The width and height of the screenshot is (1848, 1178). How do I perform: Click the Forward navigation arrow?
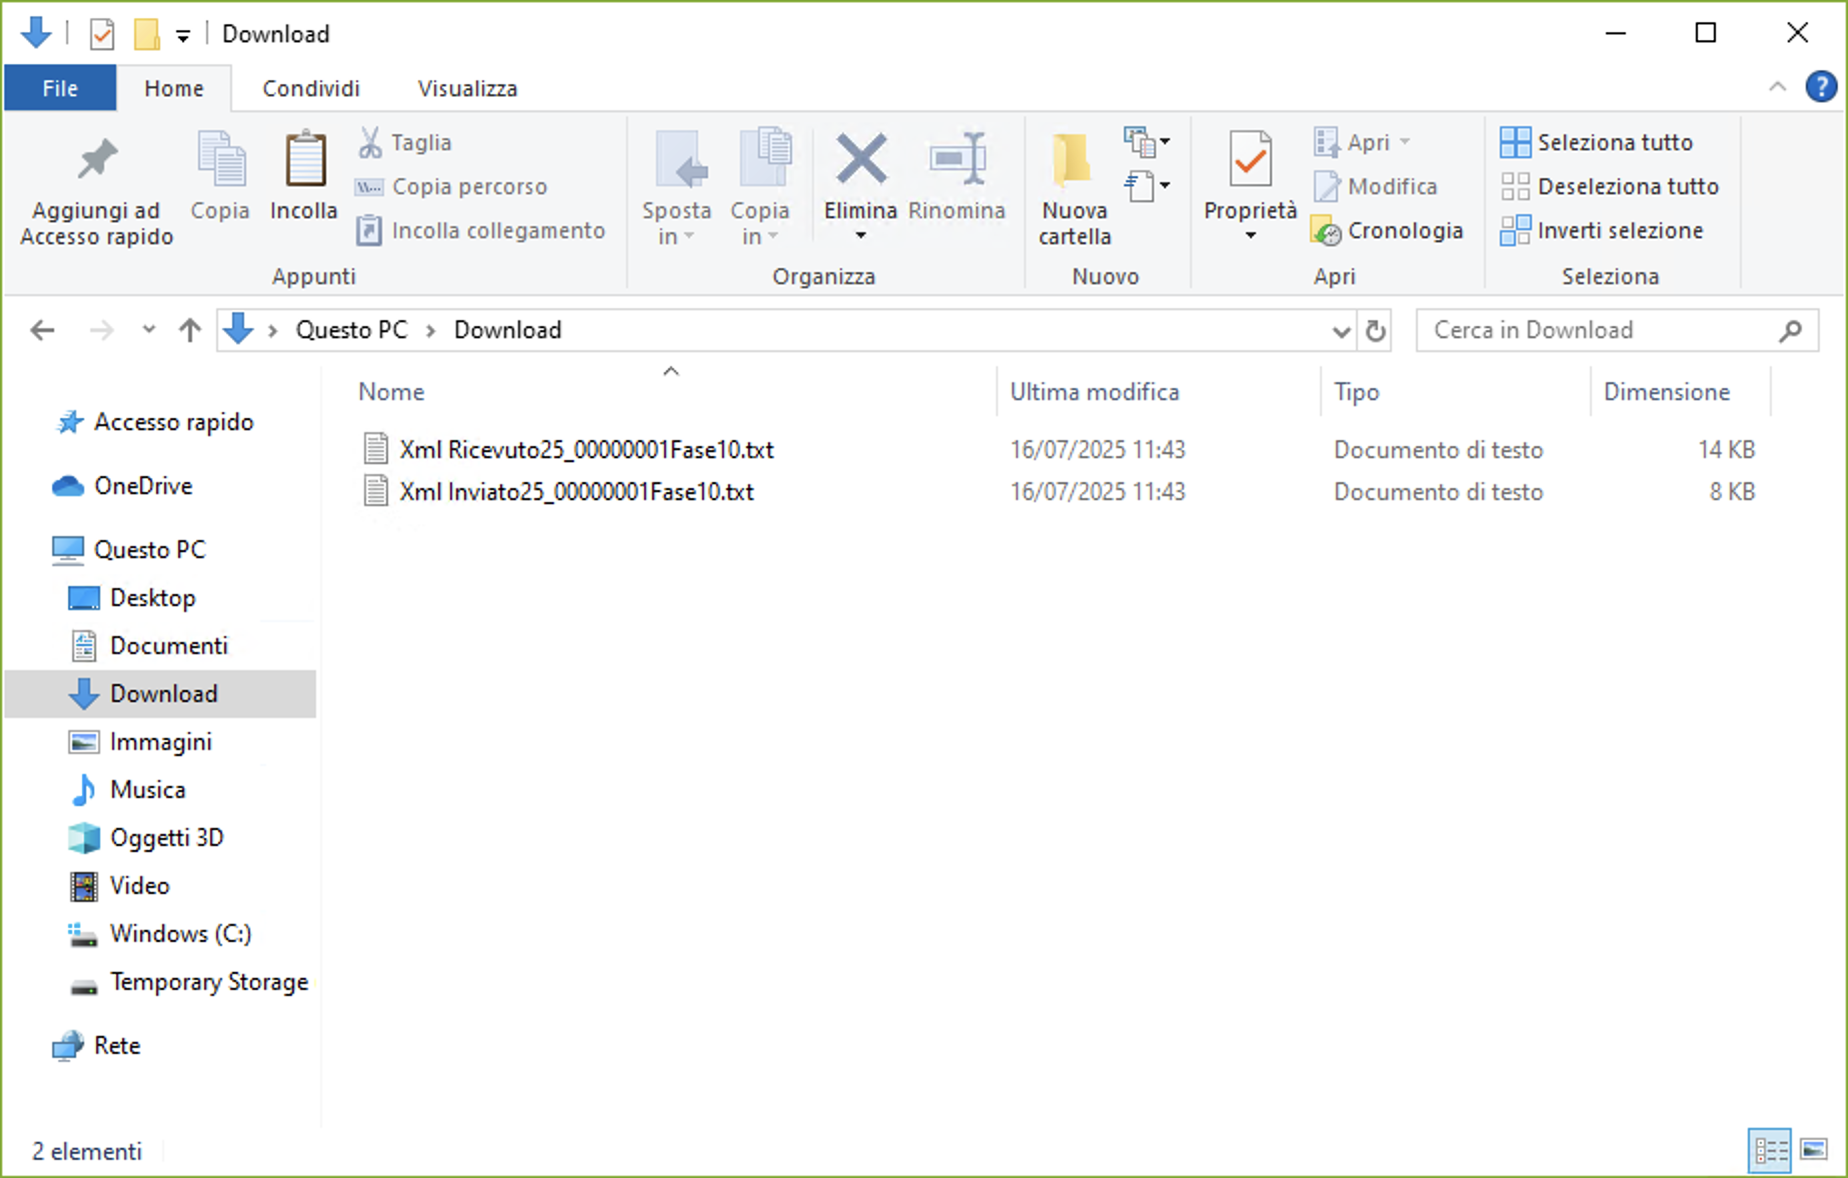click(x=101, y=330)
